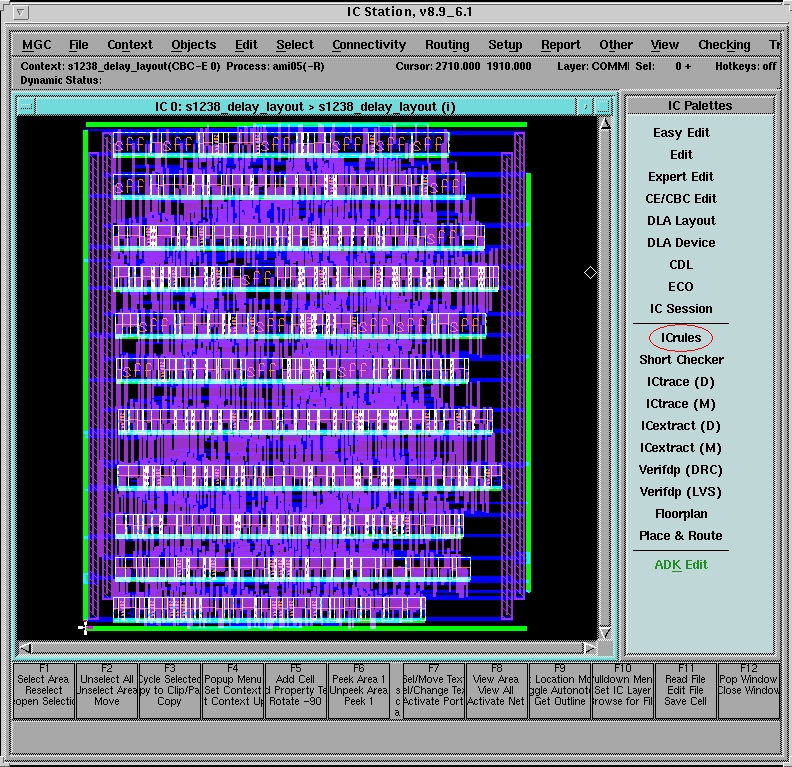Click the horizontal scrollbar right arrow

pos(590,648)
